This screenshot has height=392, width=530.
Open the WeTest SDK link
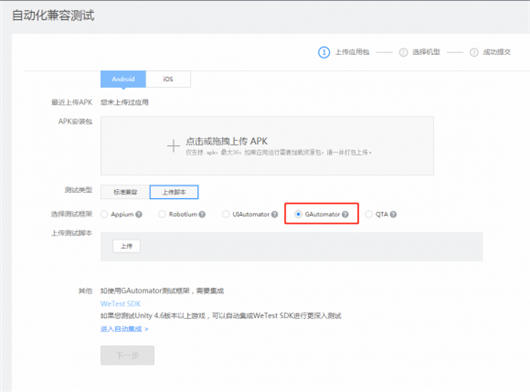120,303
